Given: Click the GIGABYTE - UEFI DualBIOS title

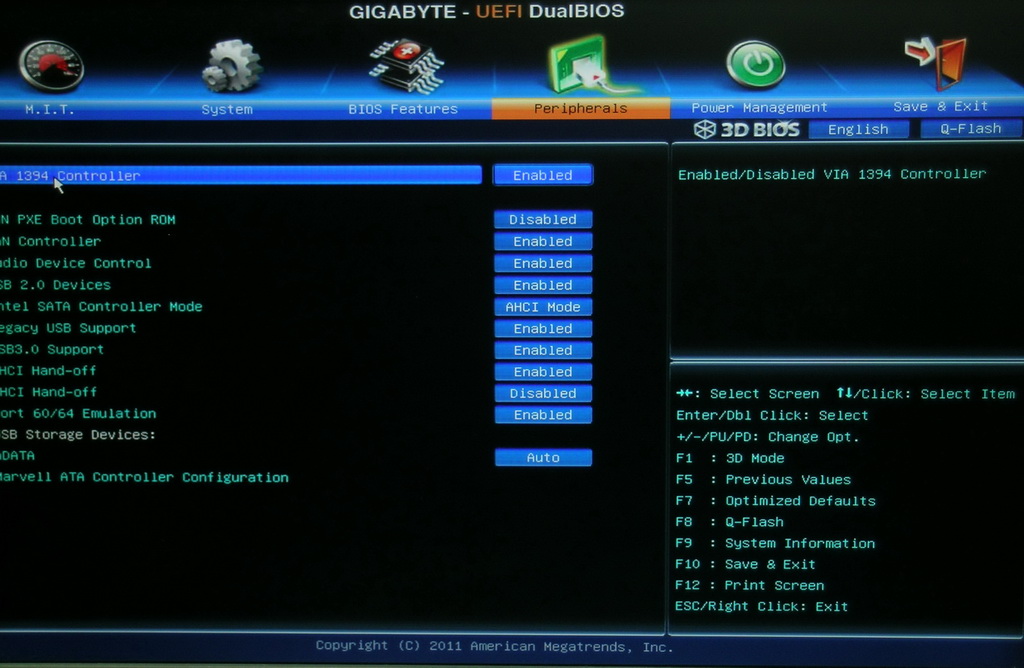Looking at the screenshot, I should [x=487, y=12].
